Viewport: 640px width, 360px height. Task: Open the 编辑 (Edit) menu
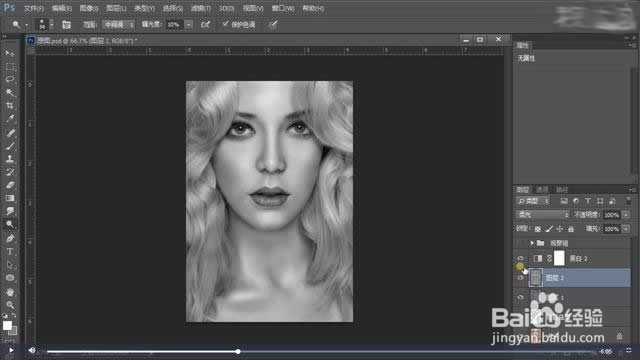tap(61, 8)
